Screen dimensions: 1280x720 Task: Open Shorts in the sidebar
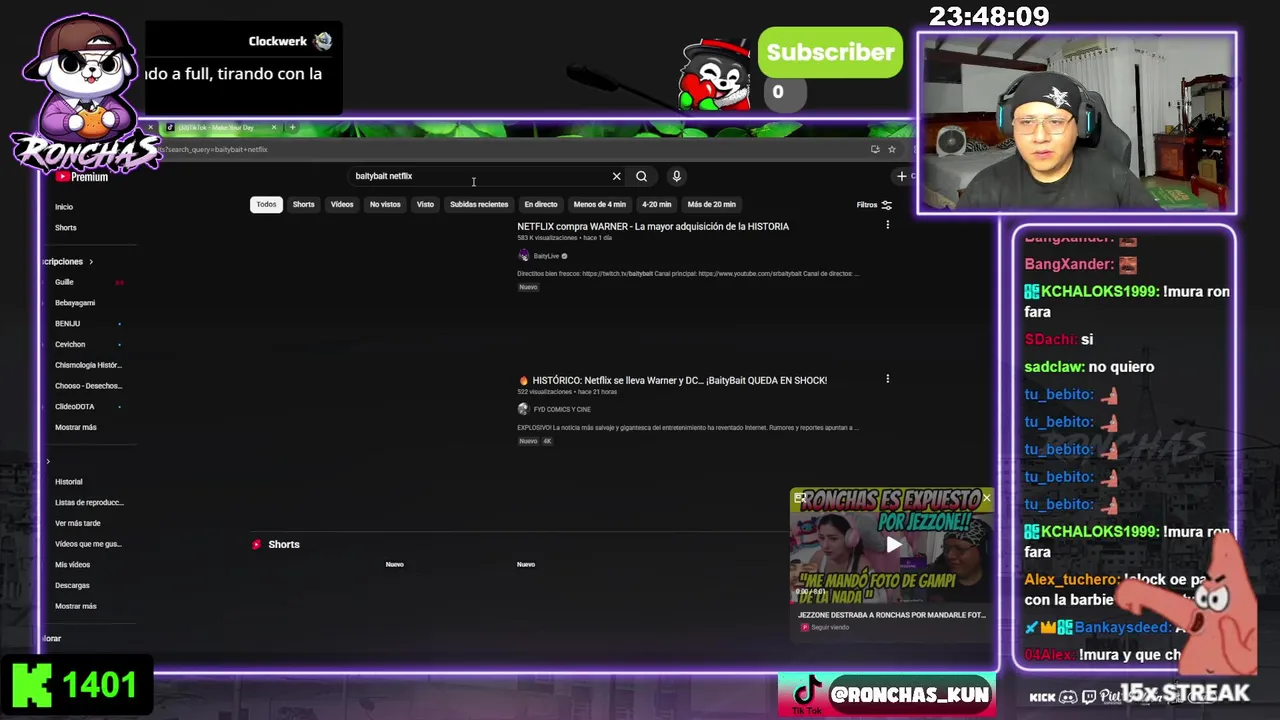[66, 228]
